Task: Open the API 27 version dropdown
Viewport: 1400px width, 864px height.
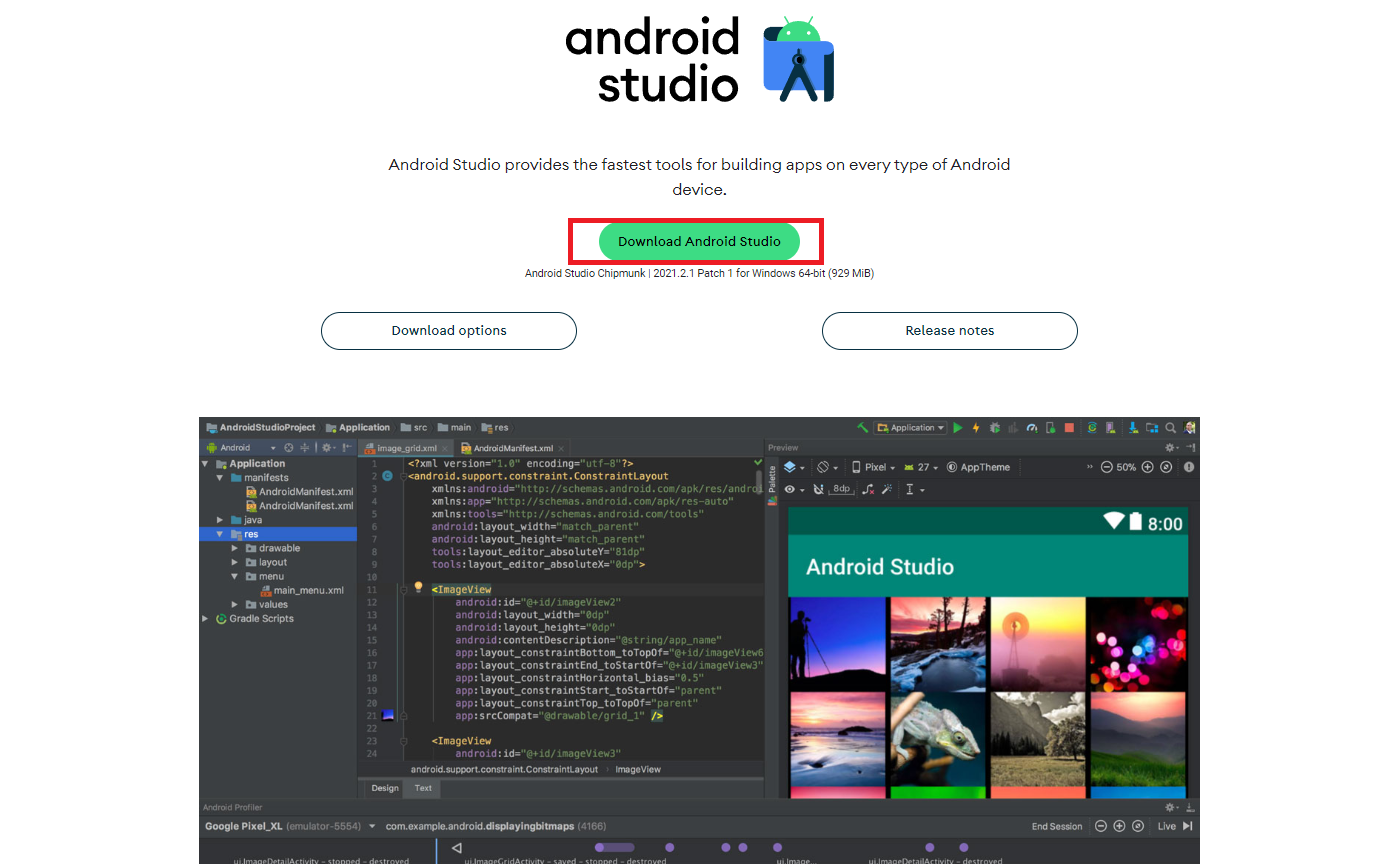Action: point(921,467)
